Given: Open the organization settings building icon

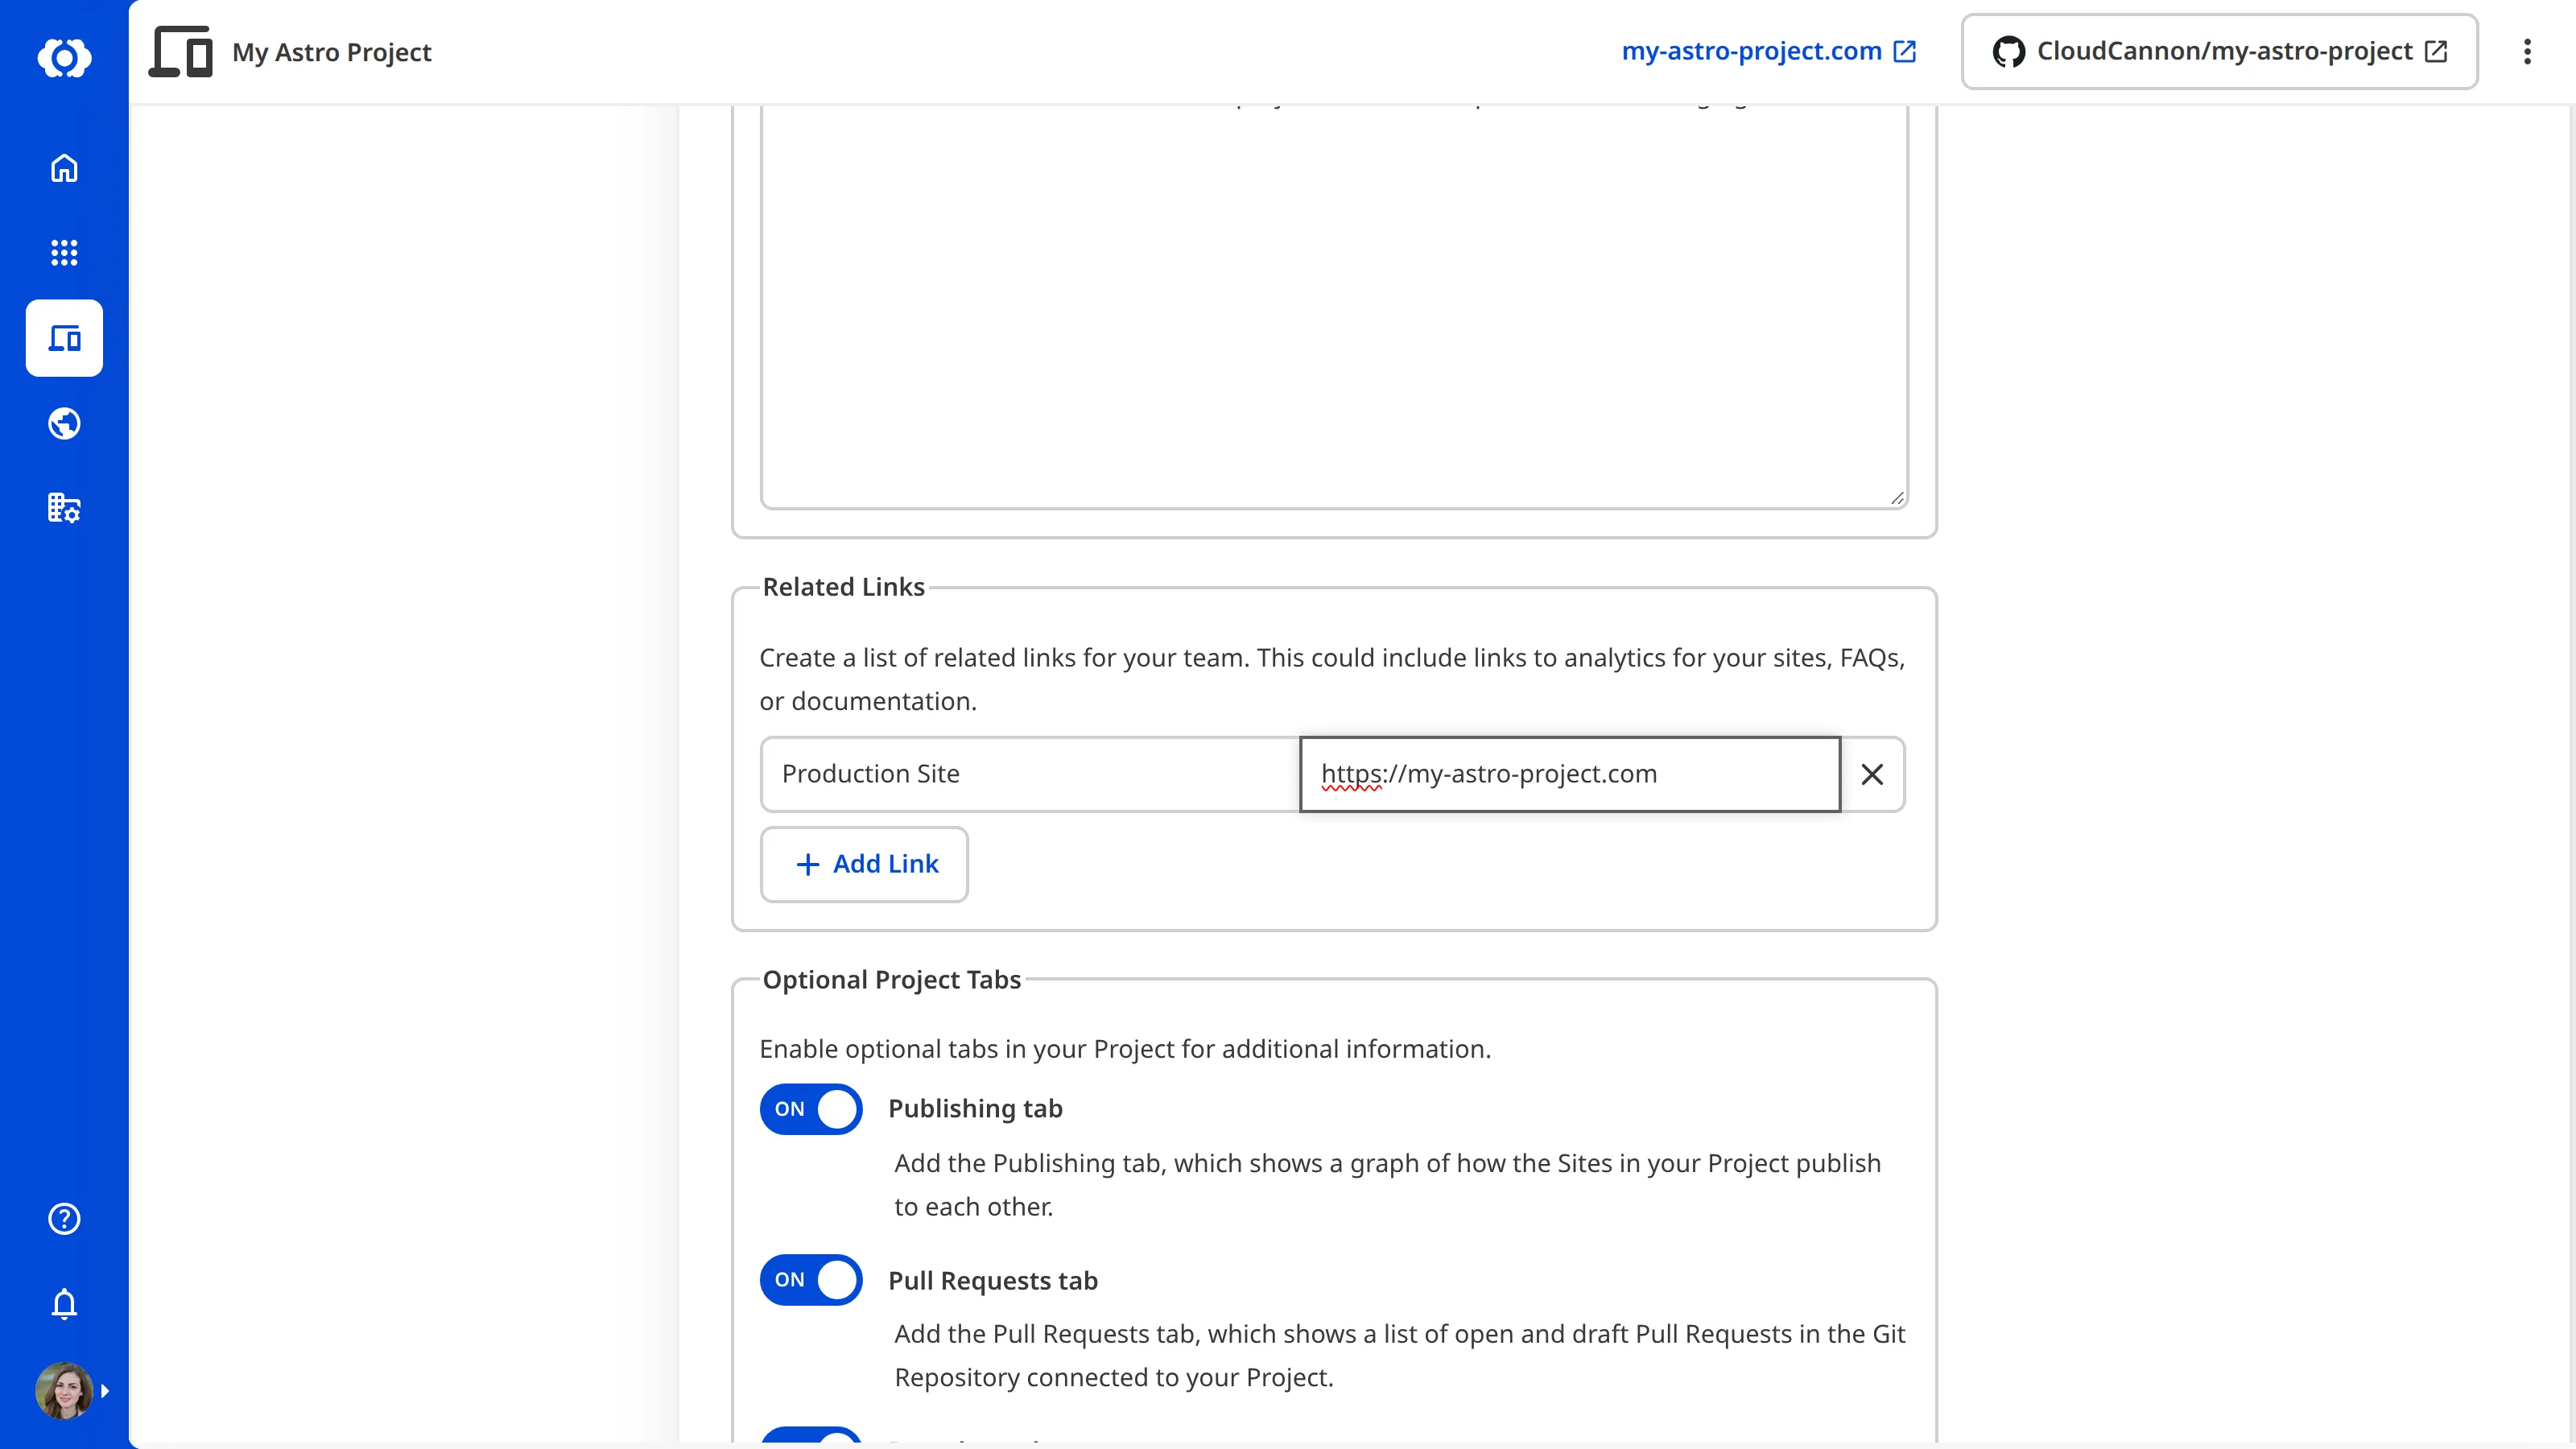Looking at the screenshot, I should pyautogui.click(x=64, y=508).
